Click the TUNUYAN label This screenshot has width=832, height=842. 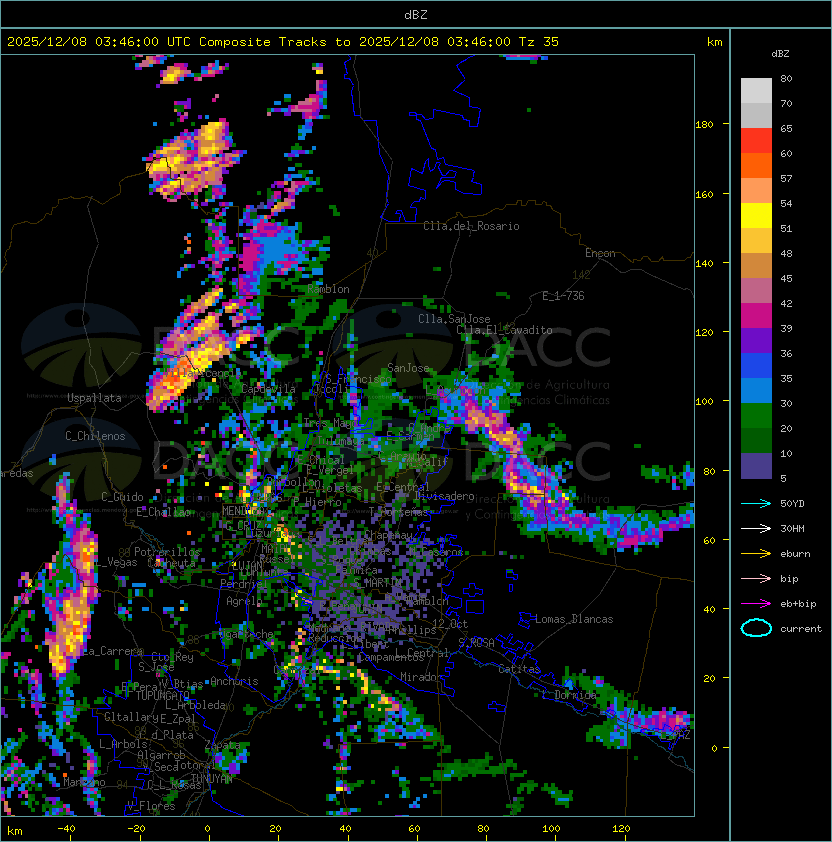[212, 779]
